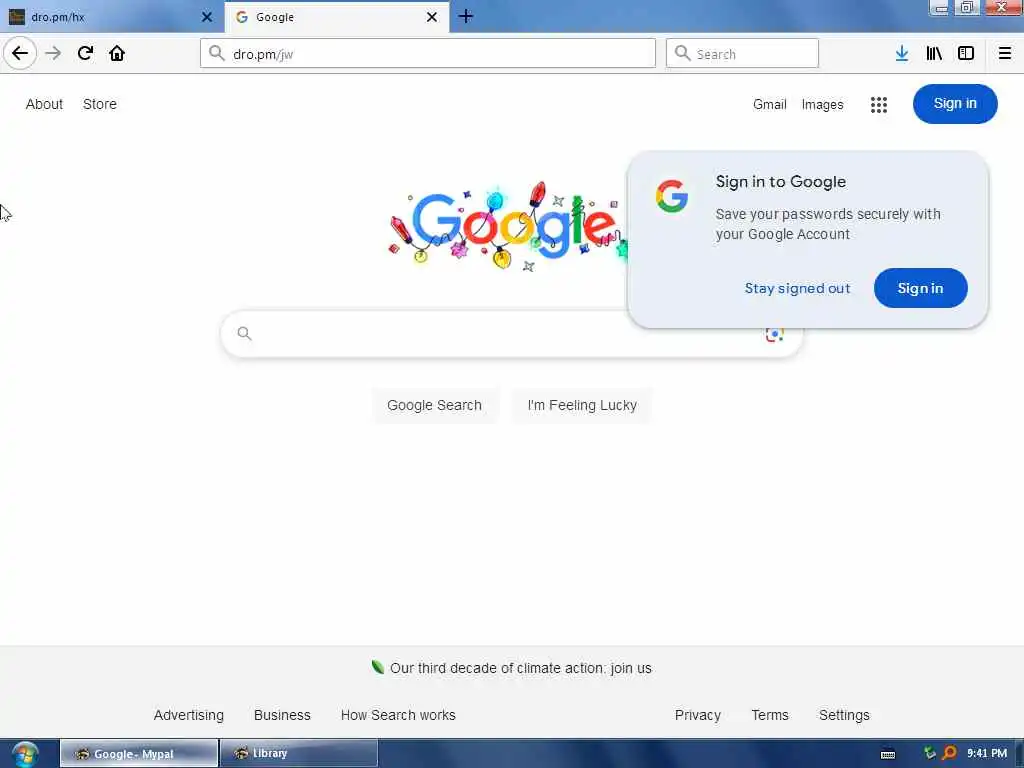
Task: Close the dro.pm/hx tab
Action: tap(207, 17)
